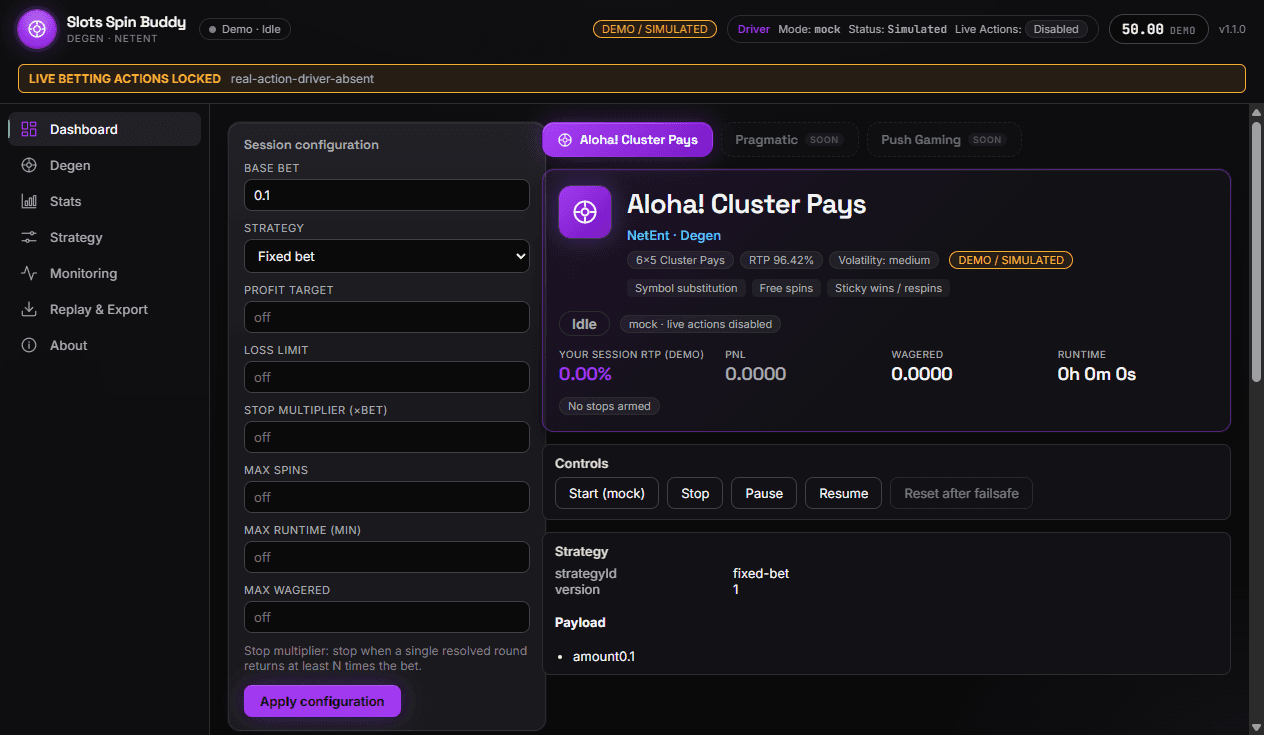
Task: Click the DEMO / SIMULATED tag on game card
Action: [1010, 260]
